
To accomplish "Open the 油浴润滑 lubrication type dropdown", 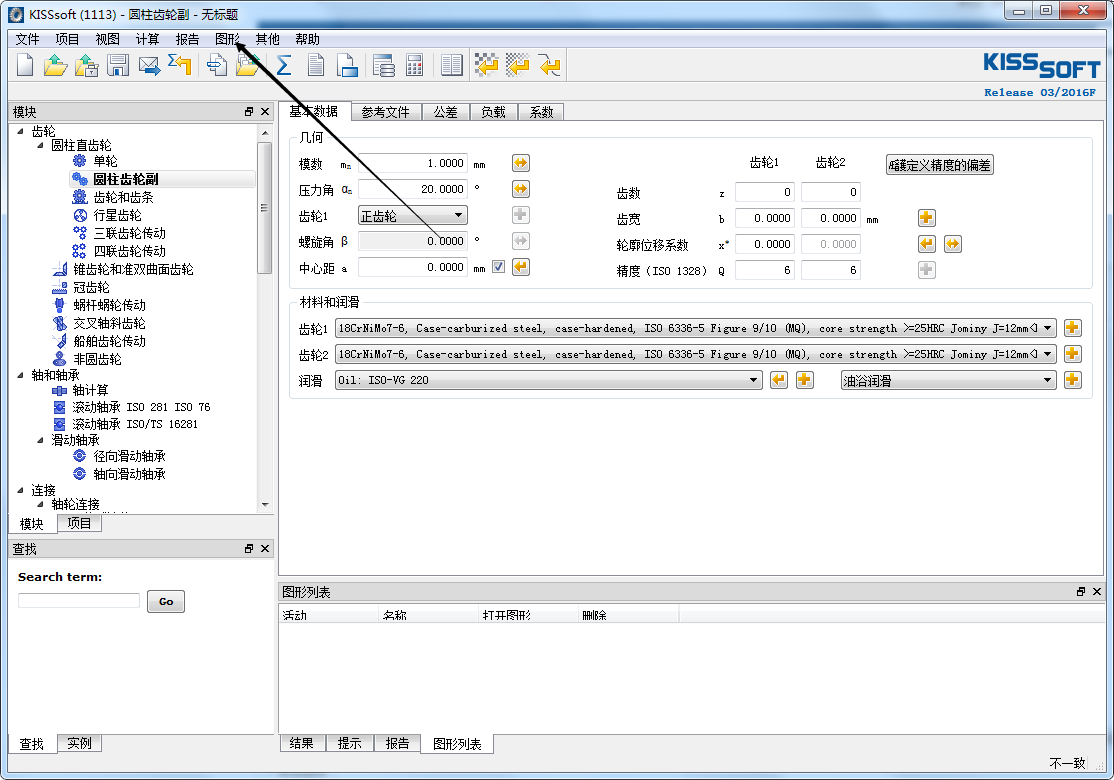I will point(948,380).
